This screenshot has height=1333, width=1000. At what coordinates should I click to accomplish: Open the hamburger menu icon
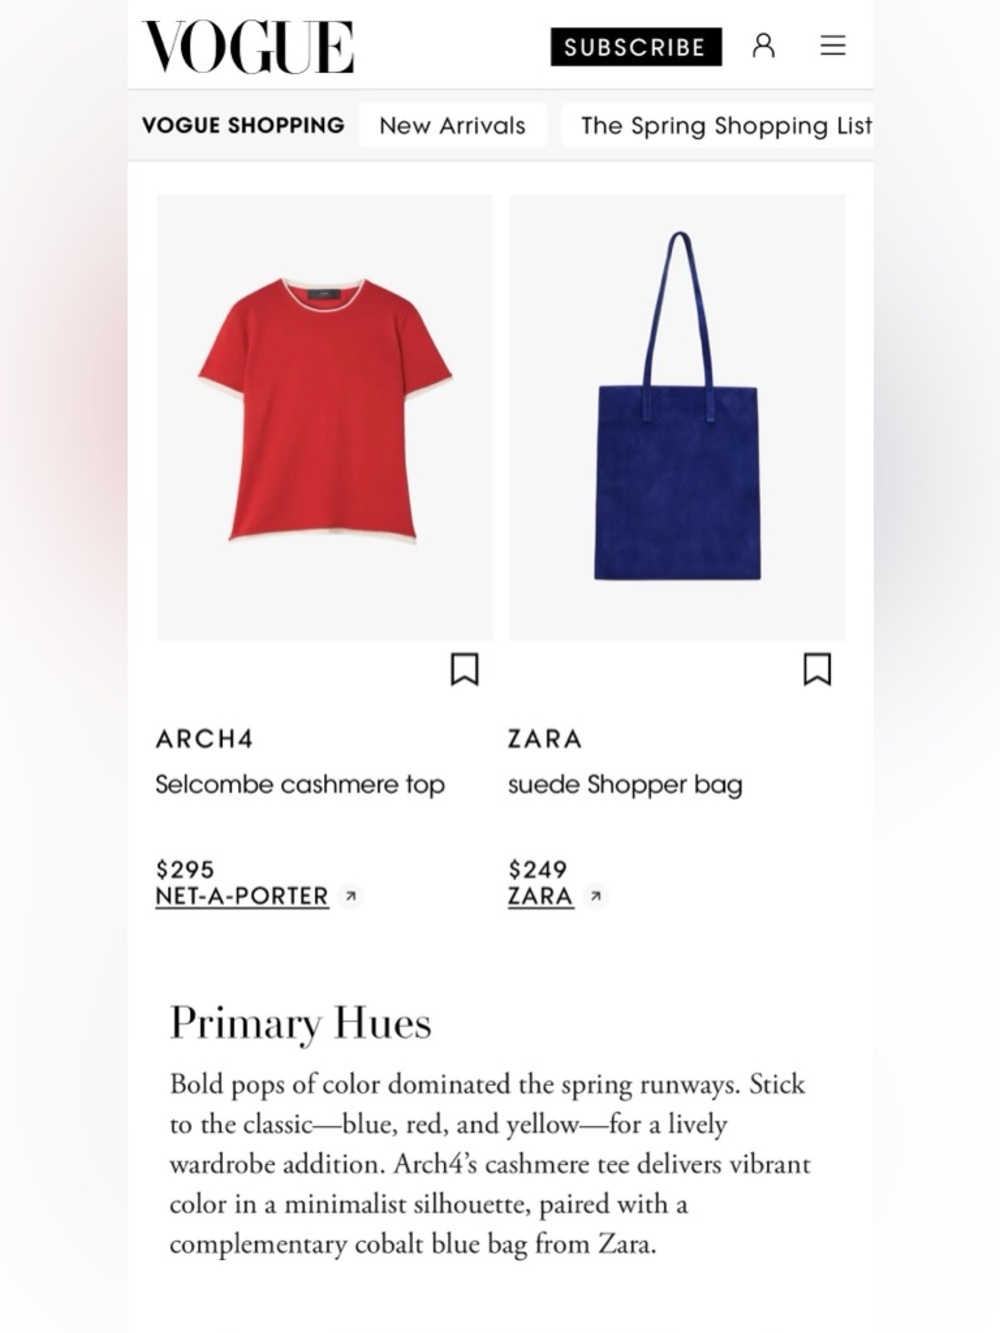tap(833, 46)
